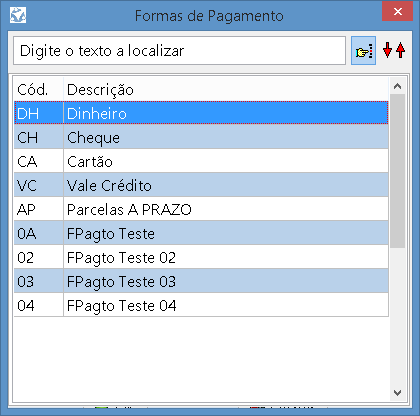Select Vale Crédito in the list
The image size is (420, 416).
(201, 185)
